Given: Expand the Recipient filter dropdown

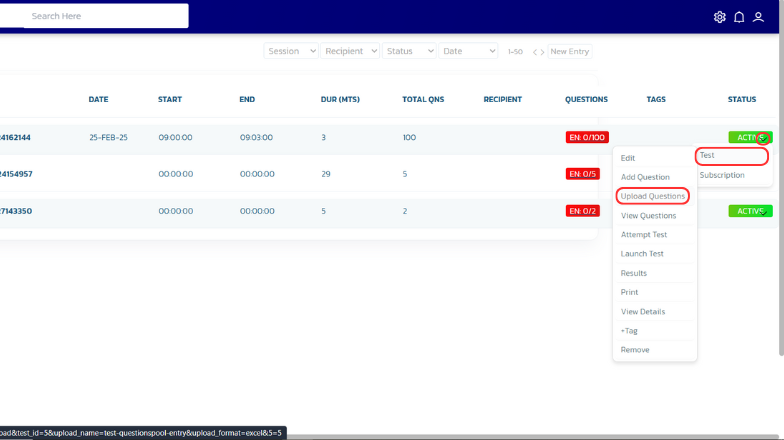Looking at the screenshot, I should click(350, 51).
